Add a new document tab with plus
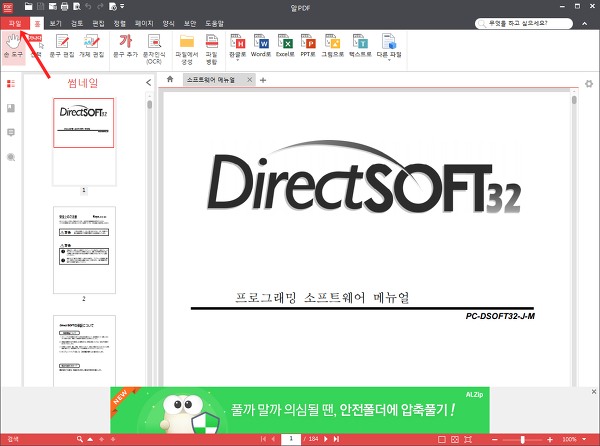Image resolution: width=600 pixels, height=446 pixels. point(263,80)
